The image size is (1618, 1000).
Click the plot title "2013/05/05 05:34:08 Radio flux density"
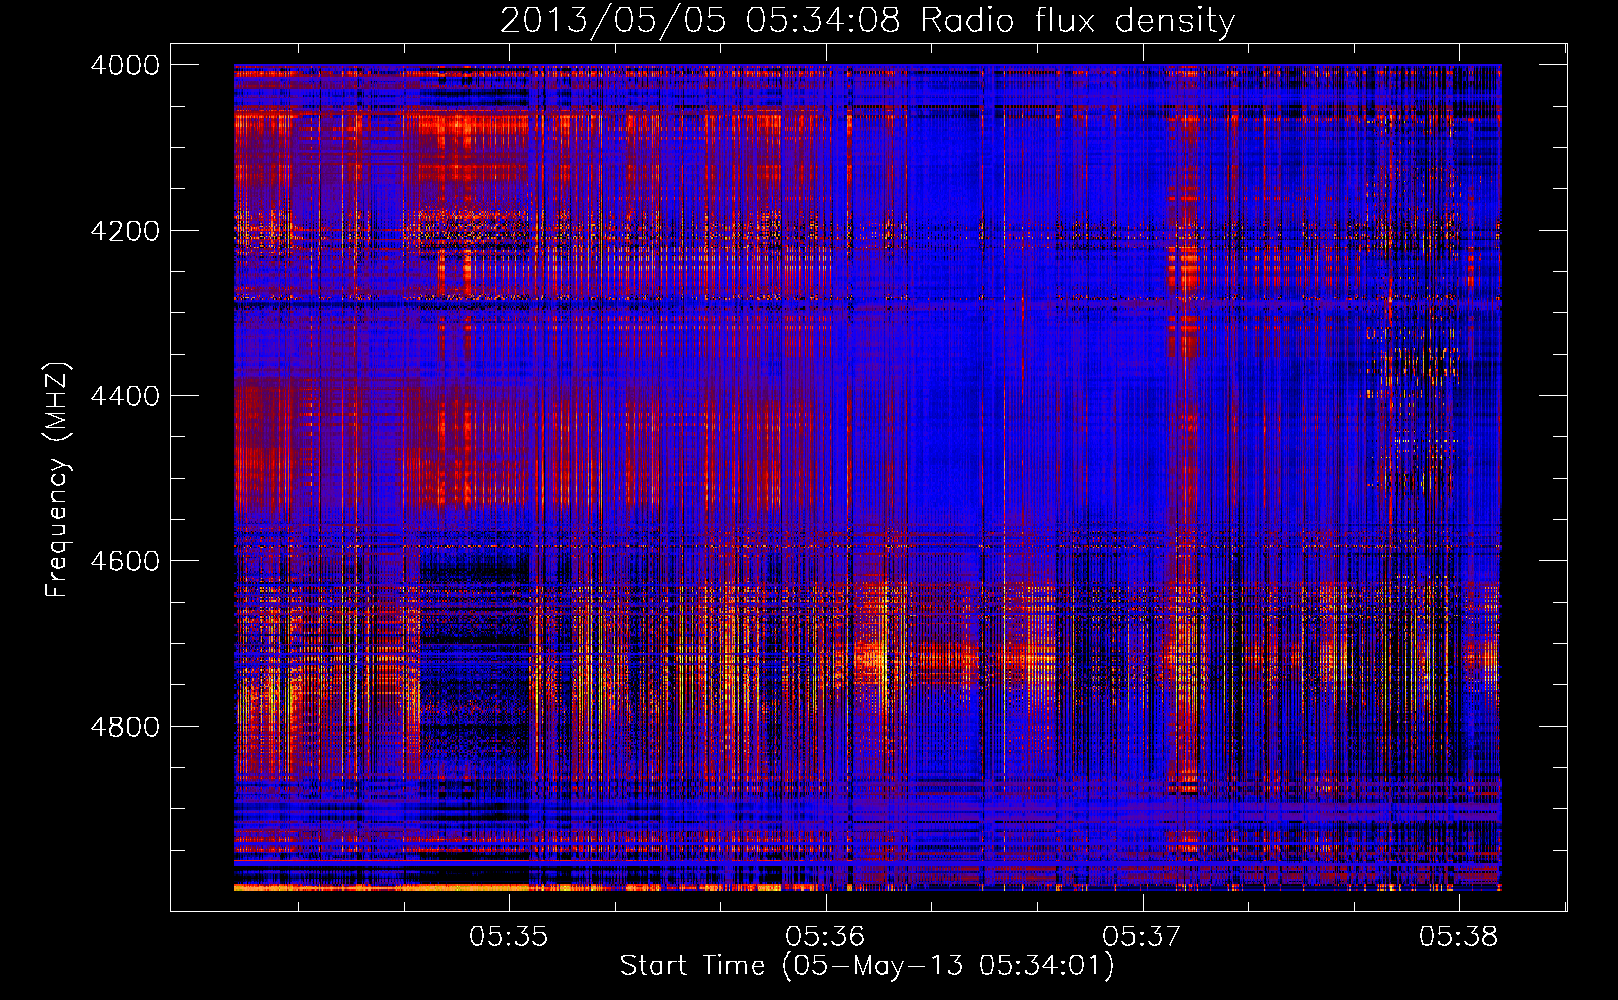(x=867, y=20)
